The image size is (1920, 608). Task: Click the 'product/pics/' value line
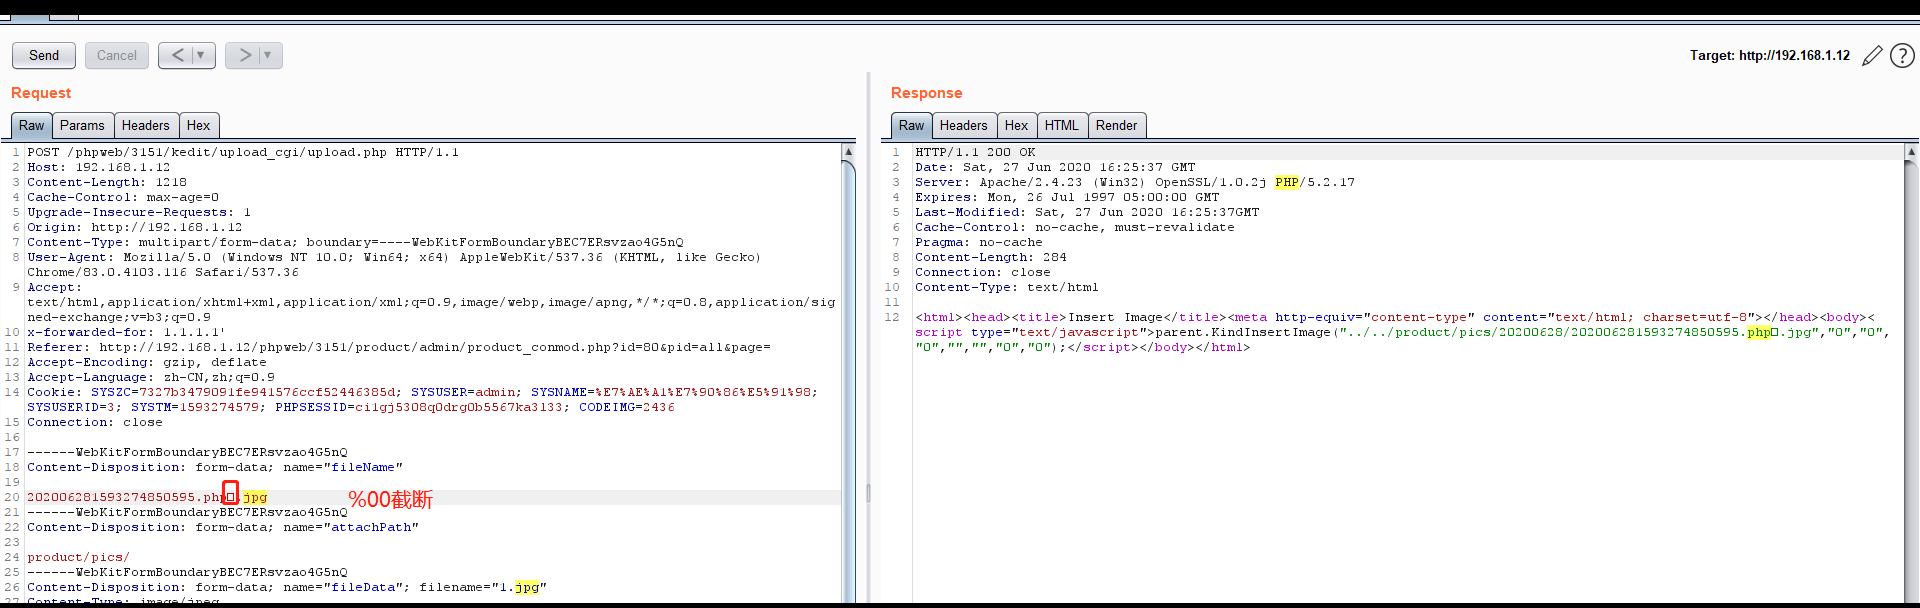pos(78,557)
